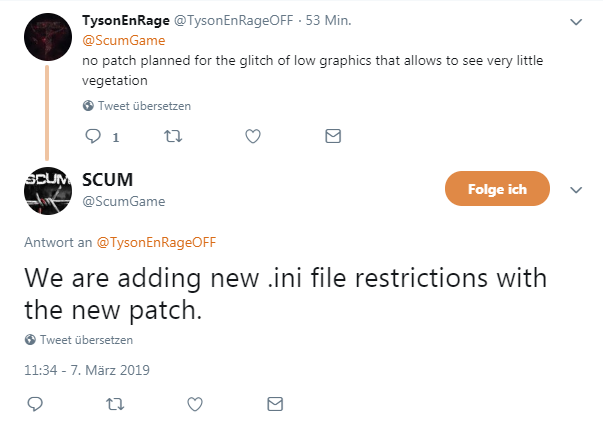View TysonEnRage's profile picture
Viewport: 603px width, 438px height.
click(x=44, y=36)
